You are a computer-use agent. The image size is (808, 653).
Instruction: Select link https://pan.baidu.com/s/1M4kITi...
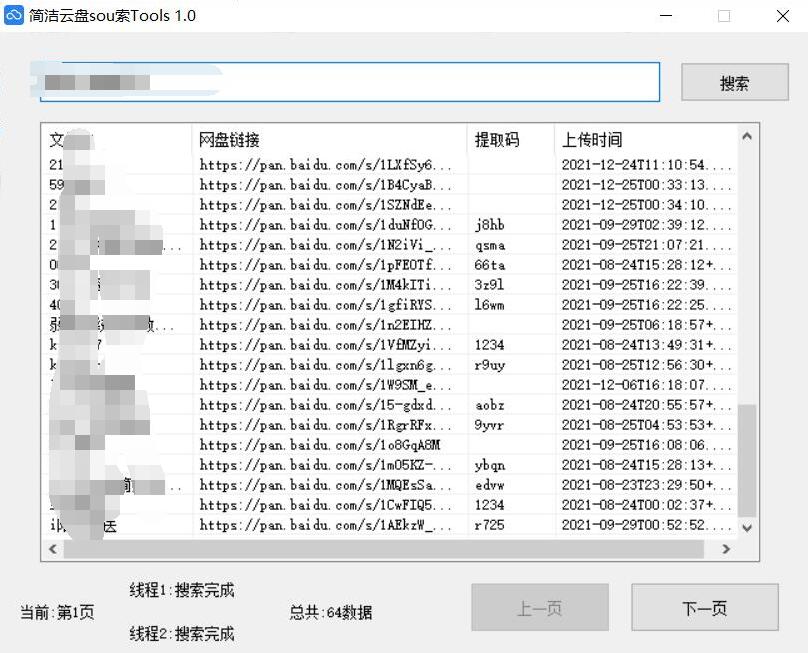click(x=325, y=285)
